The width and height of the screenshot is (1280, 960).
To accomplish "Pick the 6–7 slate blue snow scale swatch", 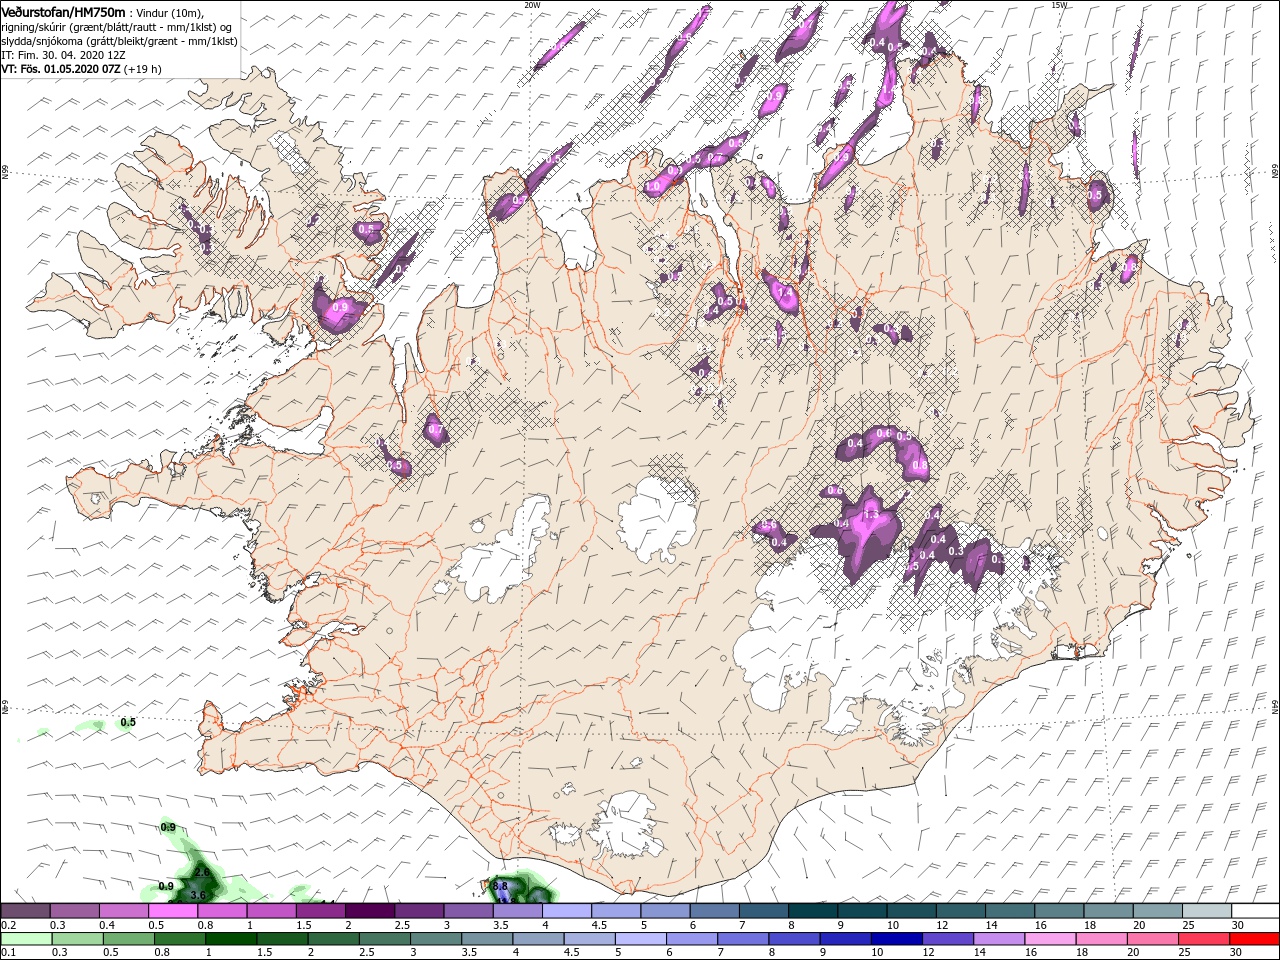I will (713, 910).
